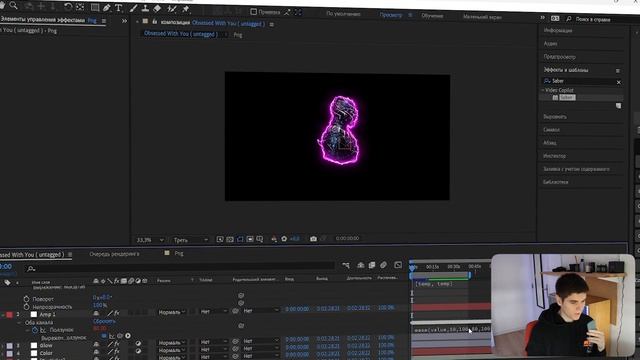Image resolution: width=640 pixels, height=360 pixels.
Task: Click the search help magnifier icon
Action: tap(569, 19)
